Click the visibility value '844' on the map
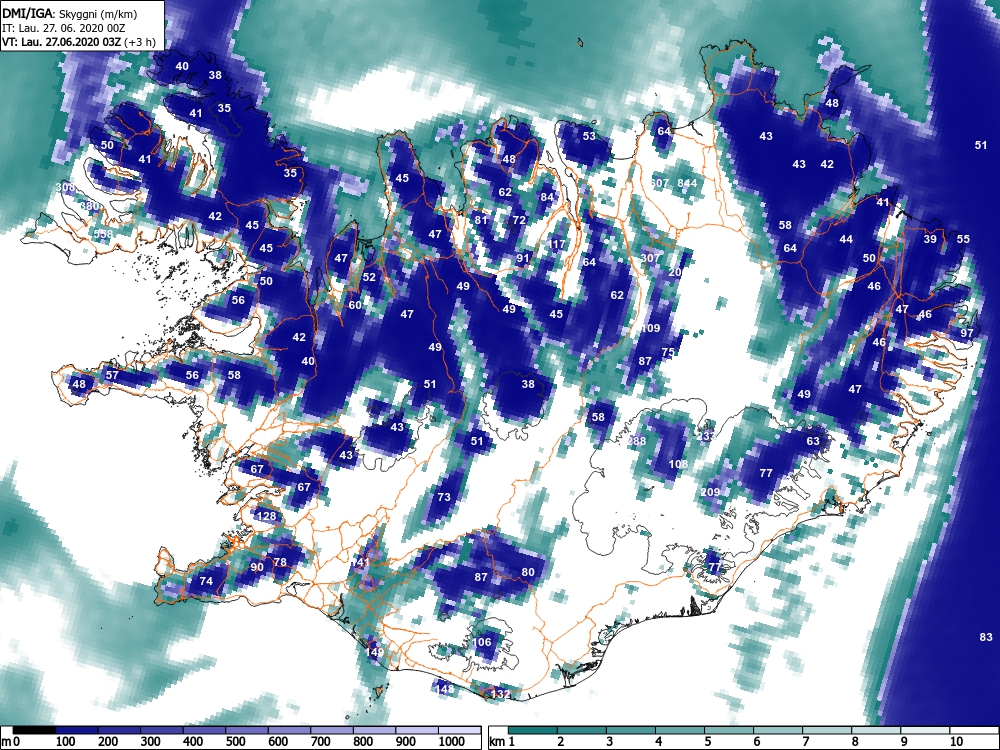Image resolution: width=1000 pixels, height=750 pixels. tap(687, 183)
